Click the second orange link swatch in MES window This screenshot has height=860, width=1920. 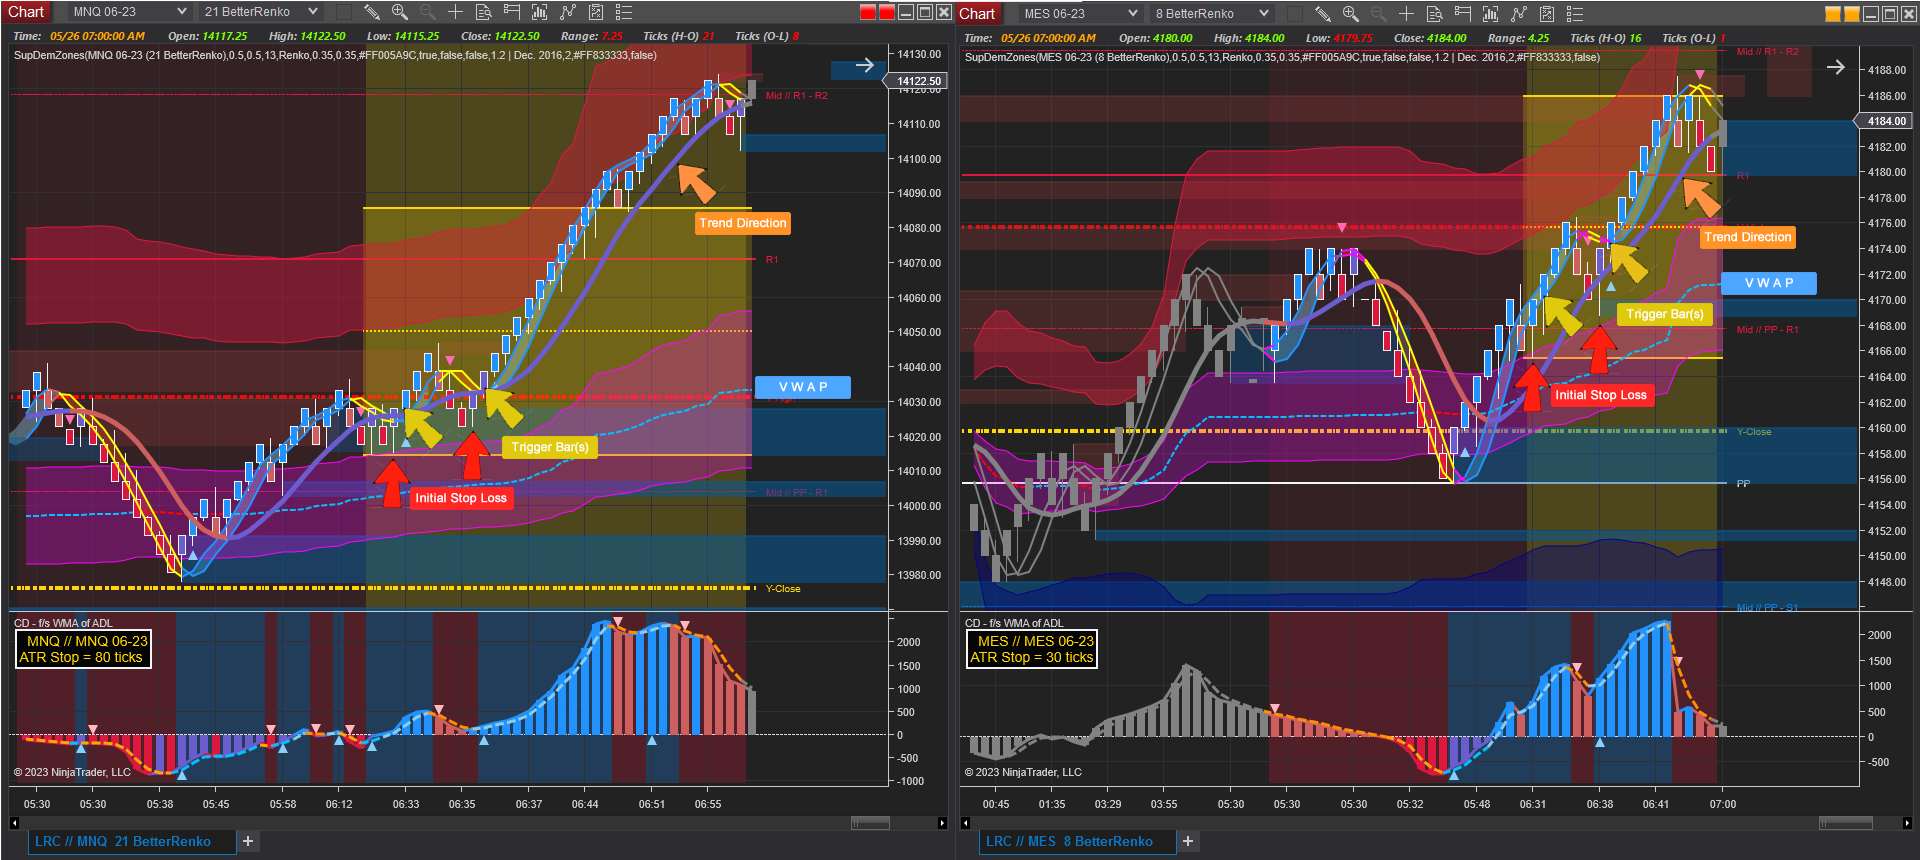[1852, 14]
